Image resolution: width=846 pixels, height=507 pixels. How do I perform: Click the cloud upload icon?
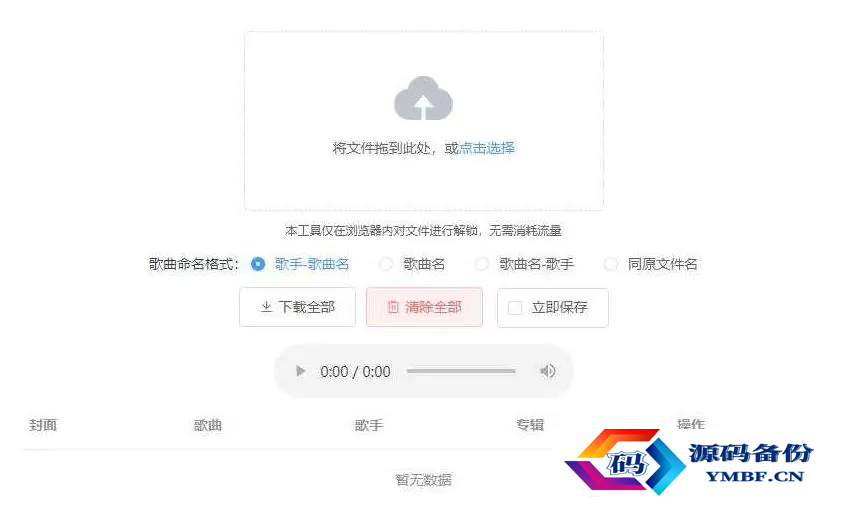pos(424,98)
